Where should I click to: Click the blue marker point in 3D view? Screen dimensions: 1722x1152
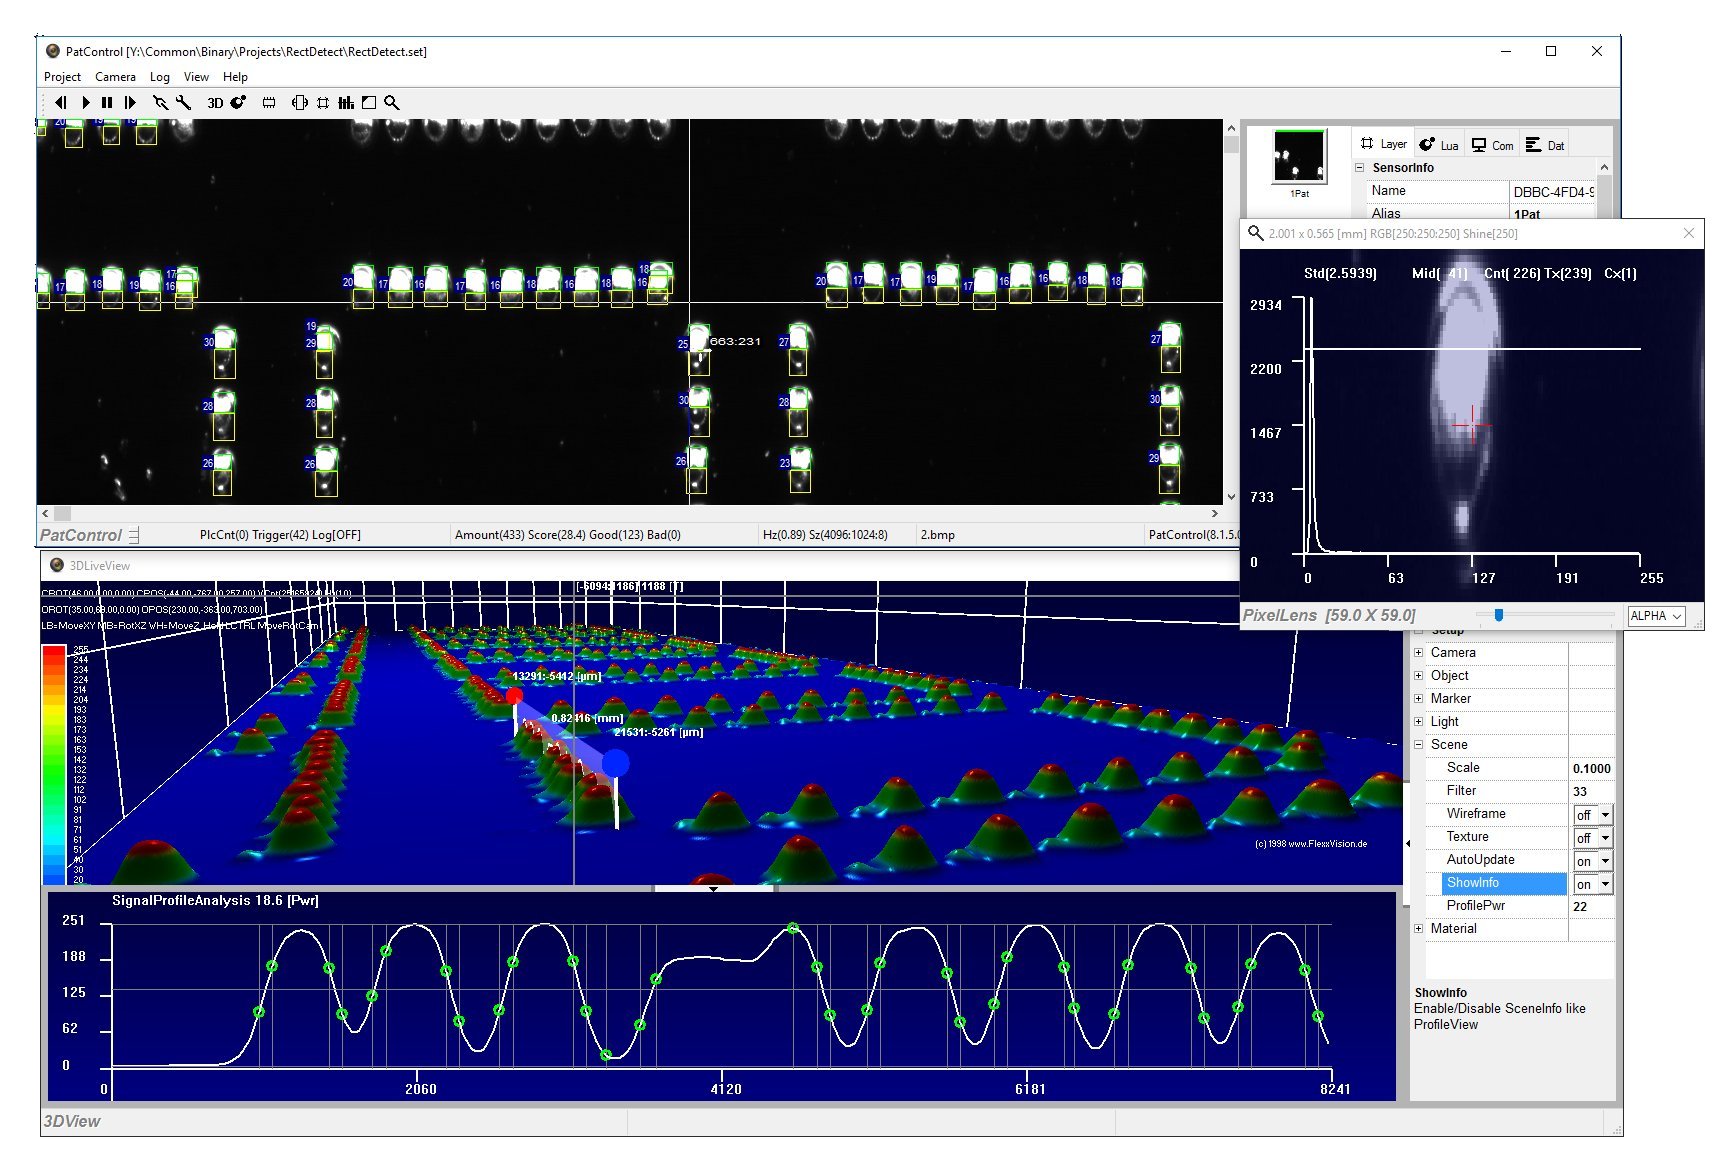615,763
